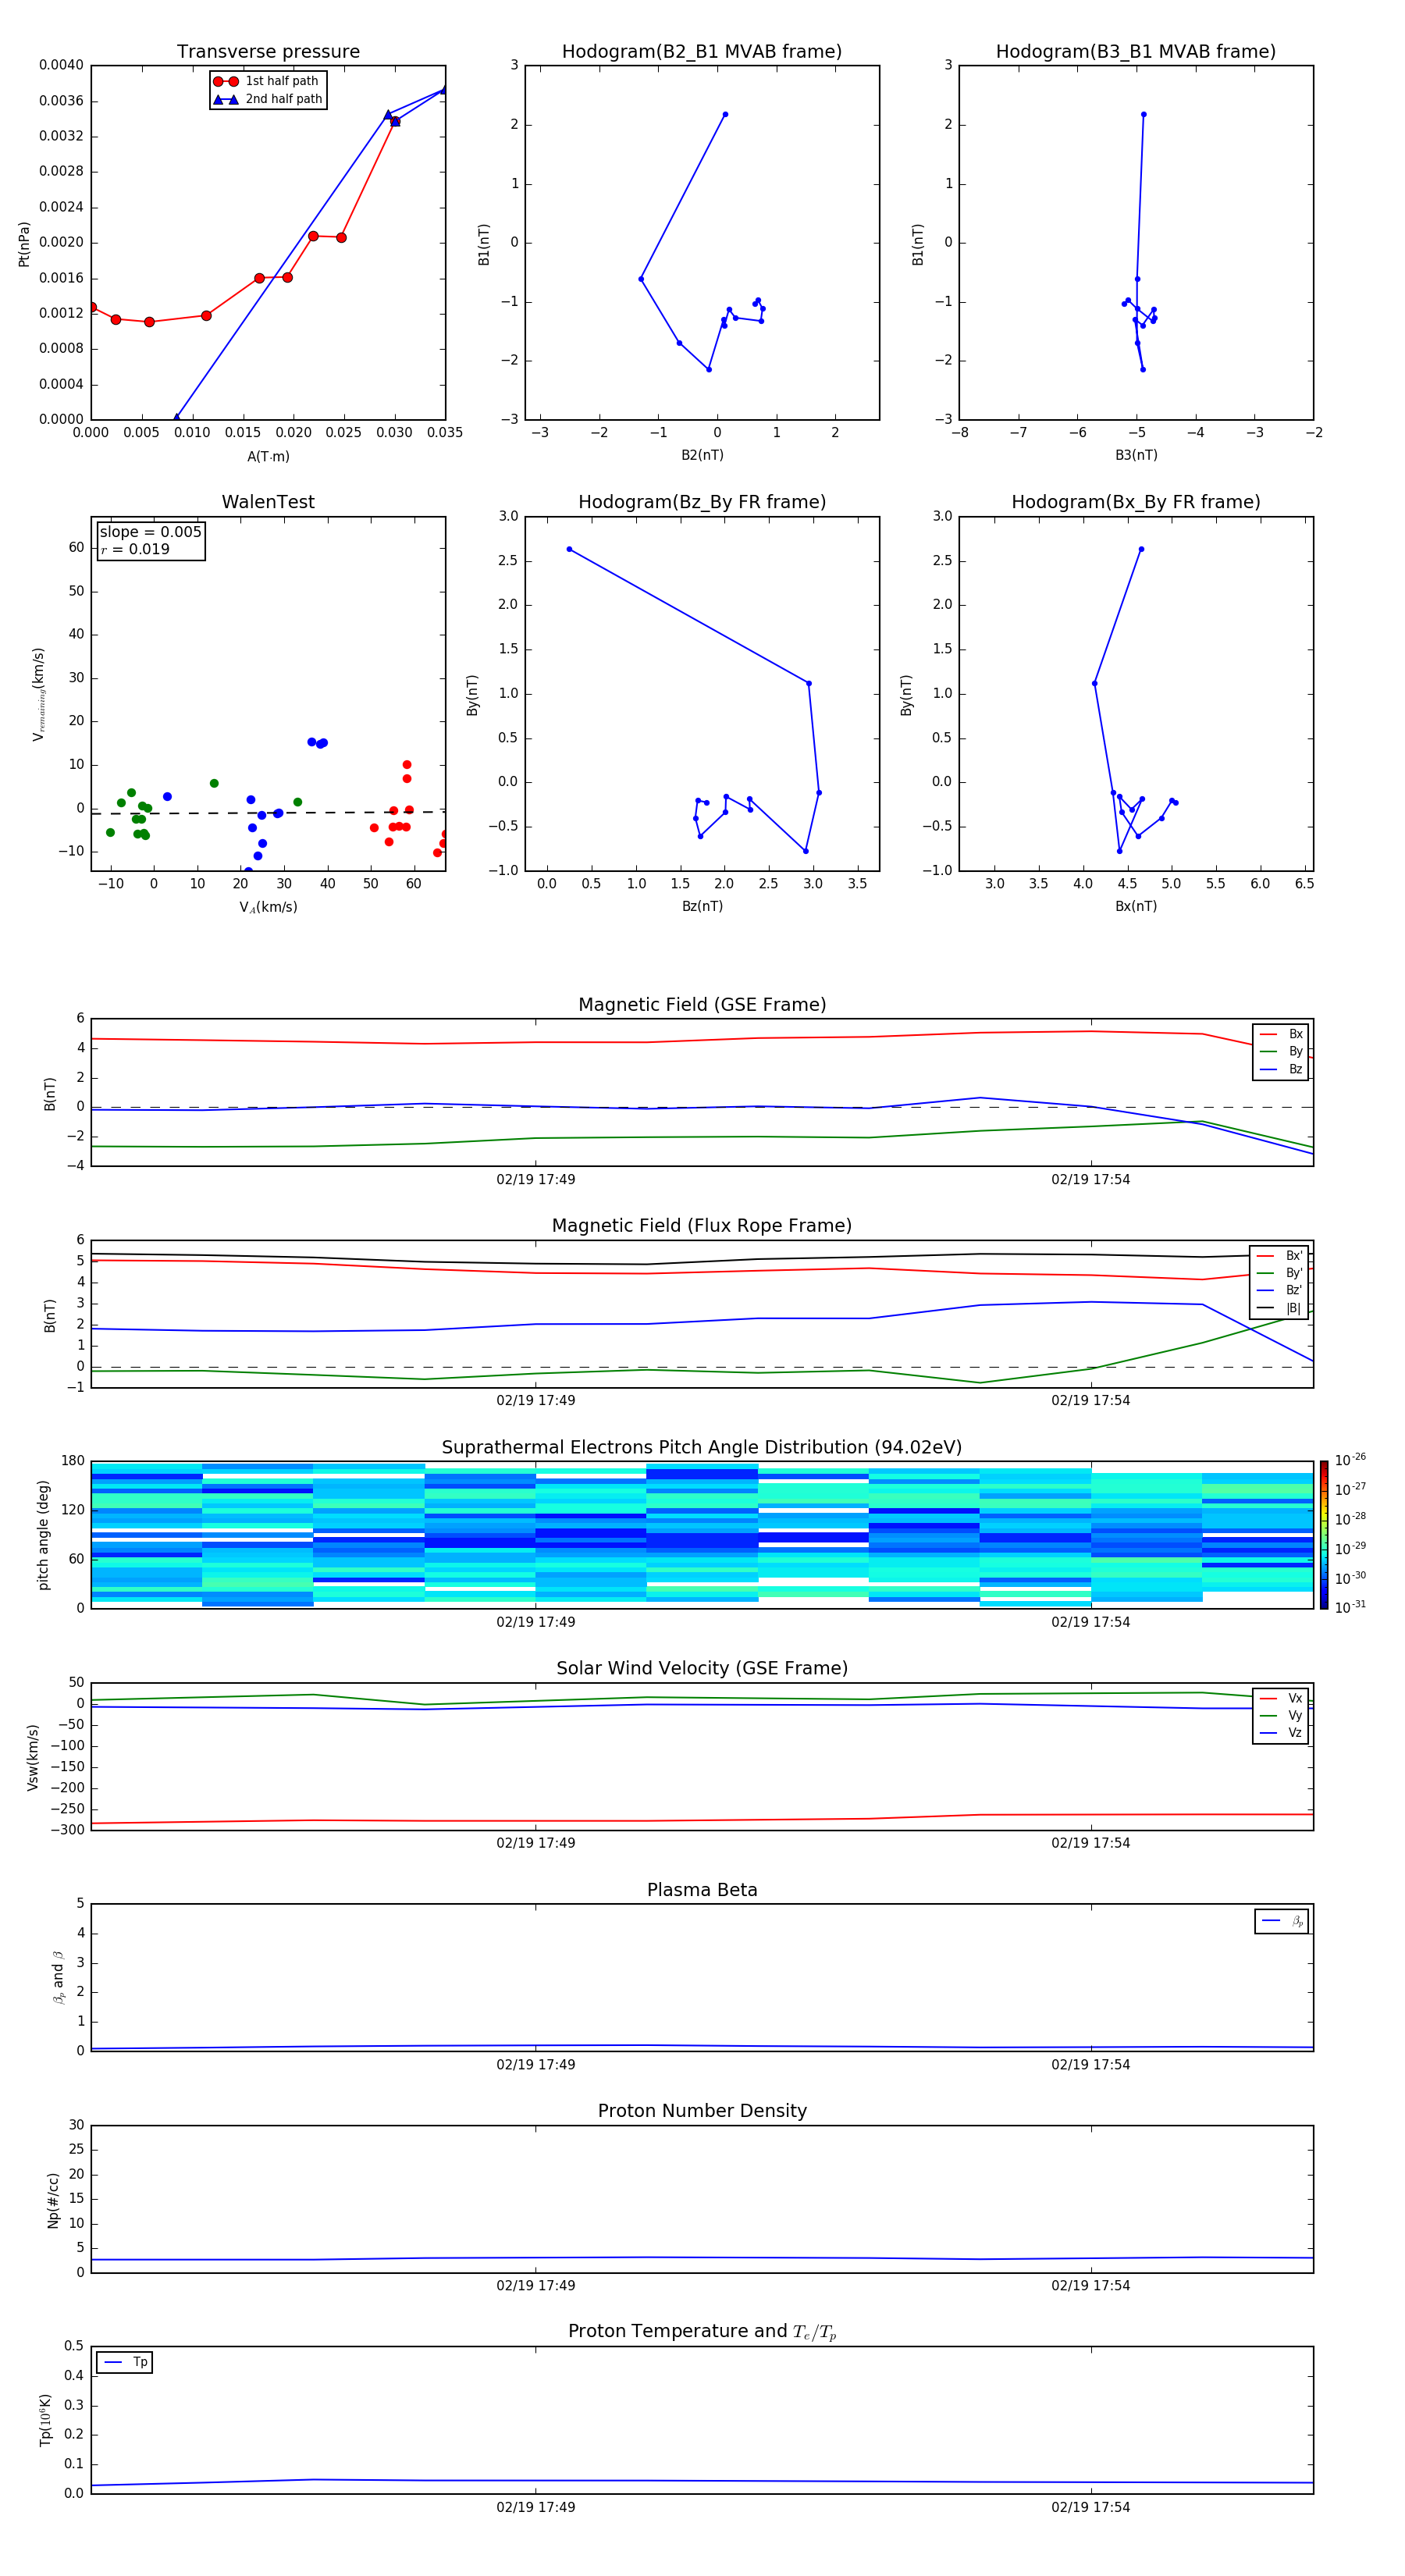Click 'B2(nT)' x-axis label

pos(702,455)
